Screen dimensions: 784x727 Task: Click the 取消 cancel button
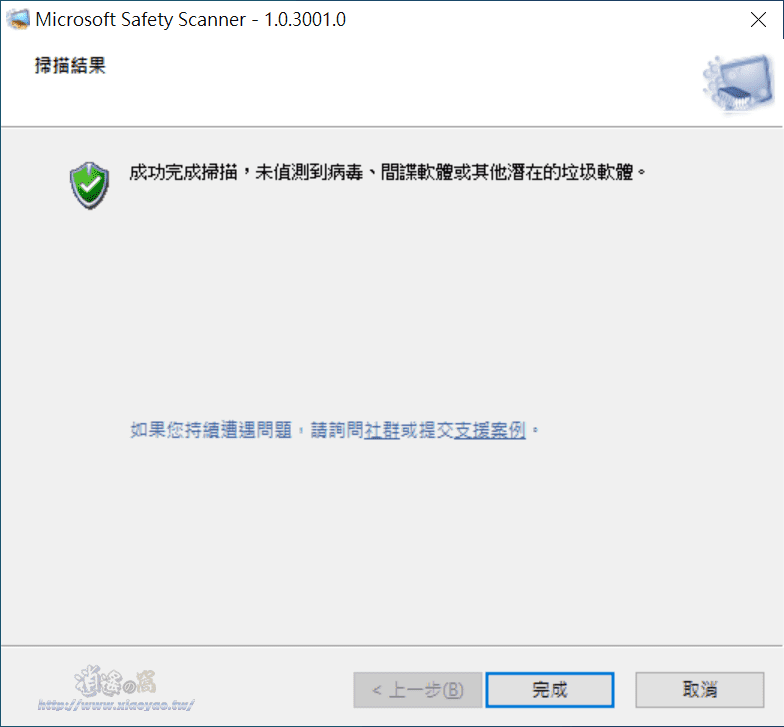tap(700, 690)
